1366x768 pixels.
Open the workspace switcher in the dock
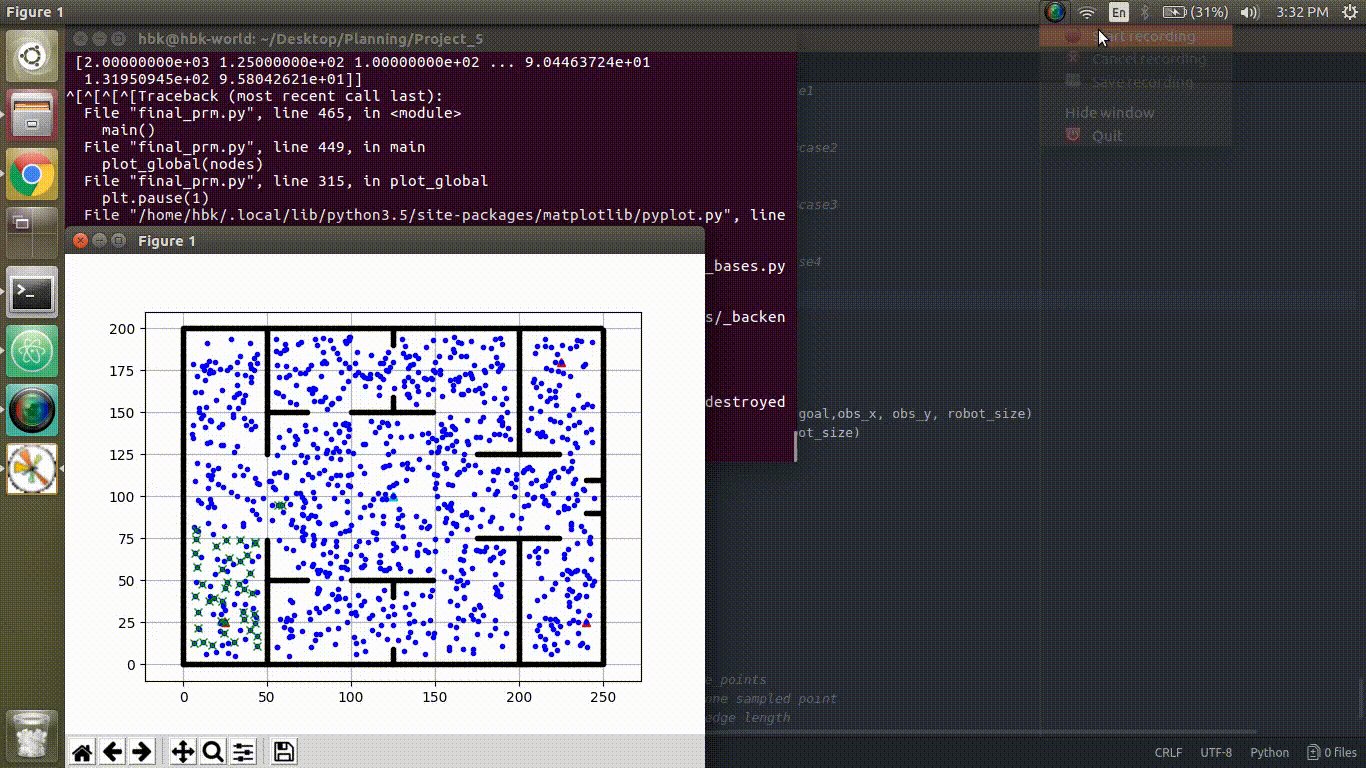pos(32,234)
